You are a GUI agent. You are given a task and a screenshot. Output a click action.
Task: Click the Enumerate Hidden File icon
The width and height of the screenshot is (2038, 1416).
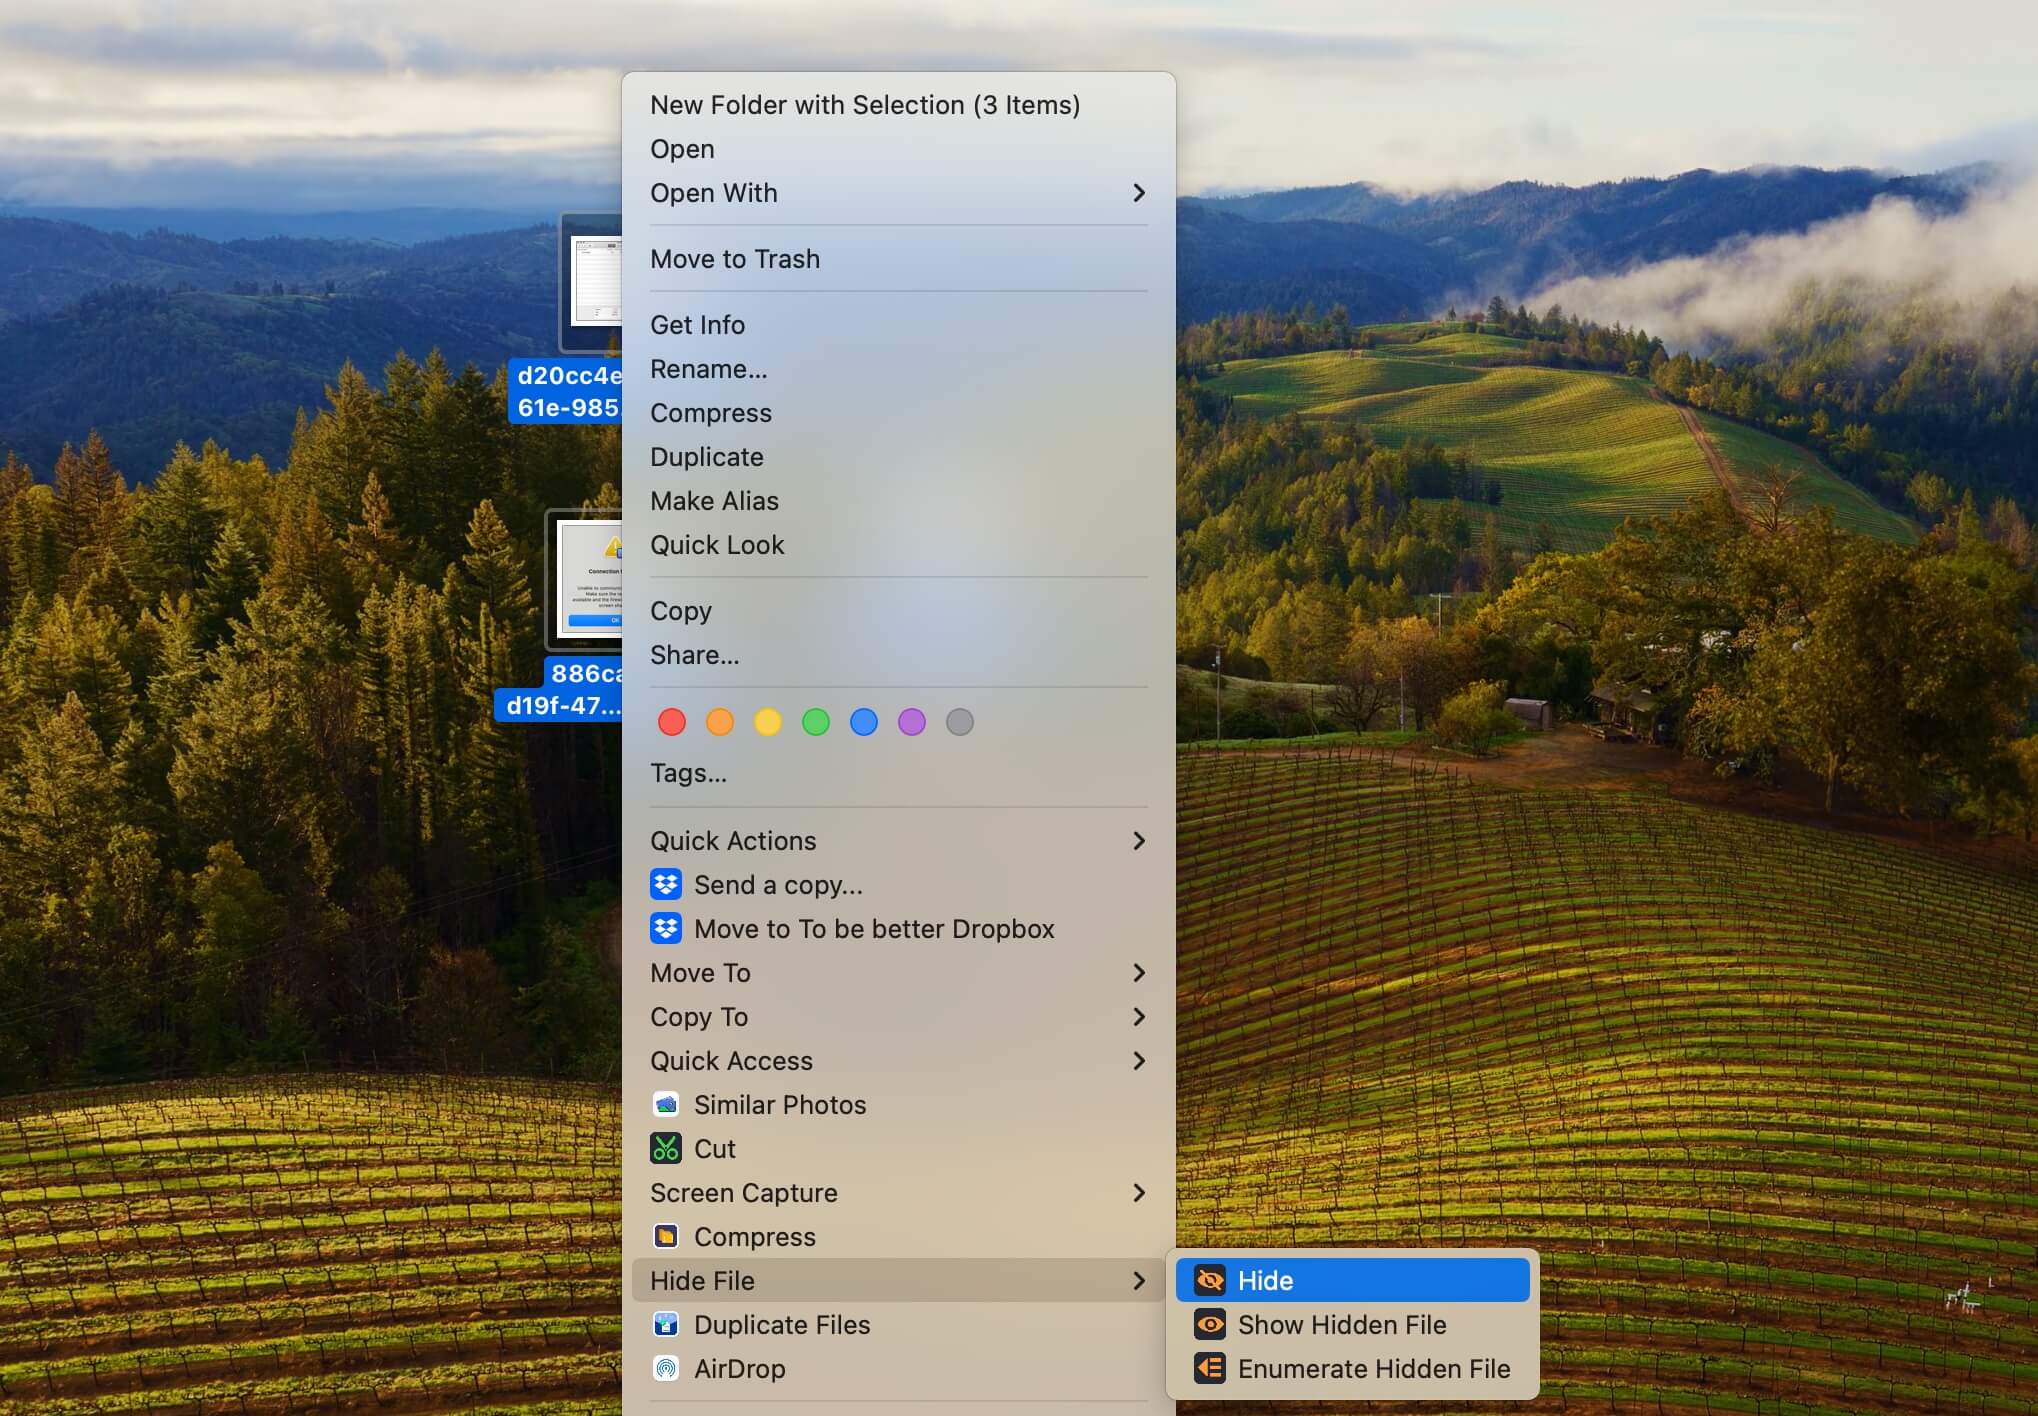[1208, 1369]
